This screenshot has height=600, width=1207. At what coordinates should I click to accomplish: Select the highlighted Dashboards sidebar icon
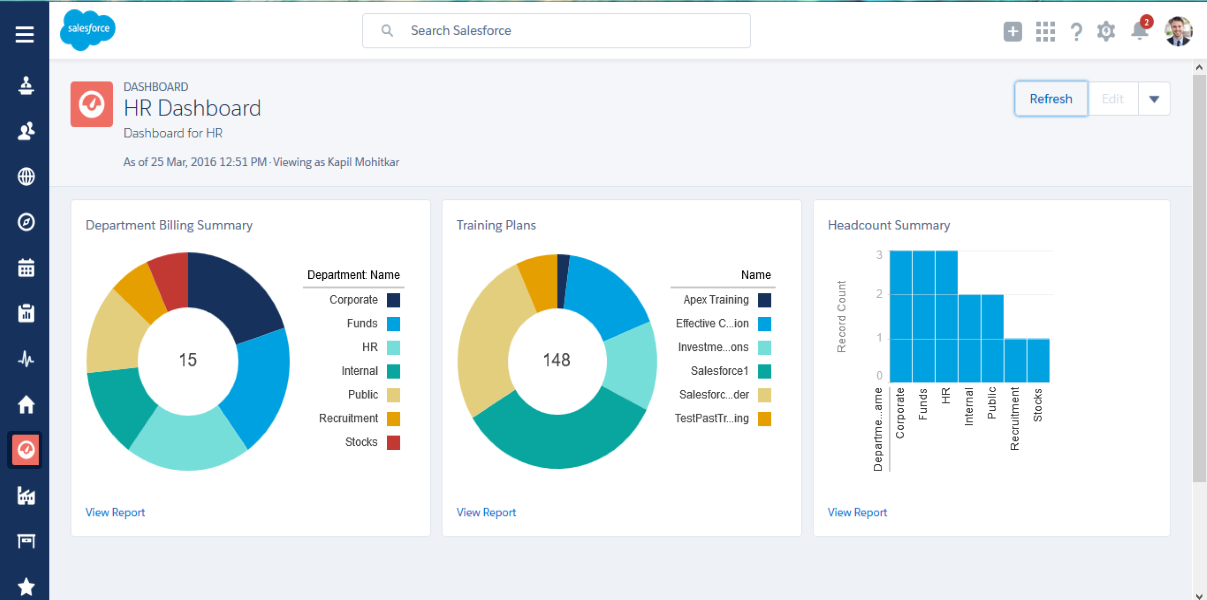[26, 450]
